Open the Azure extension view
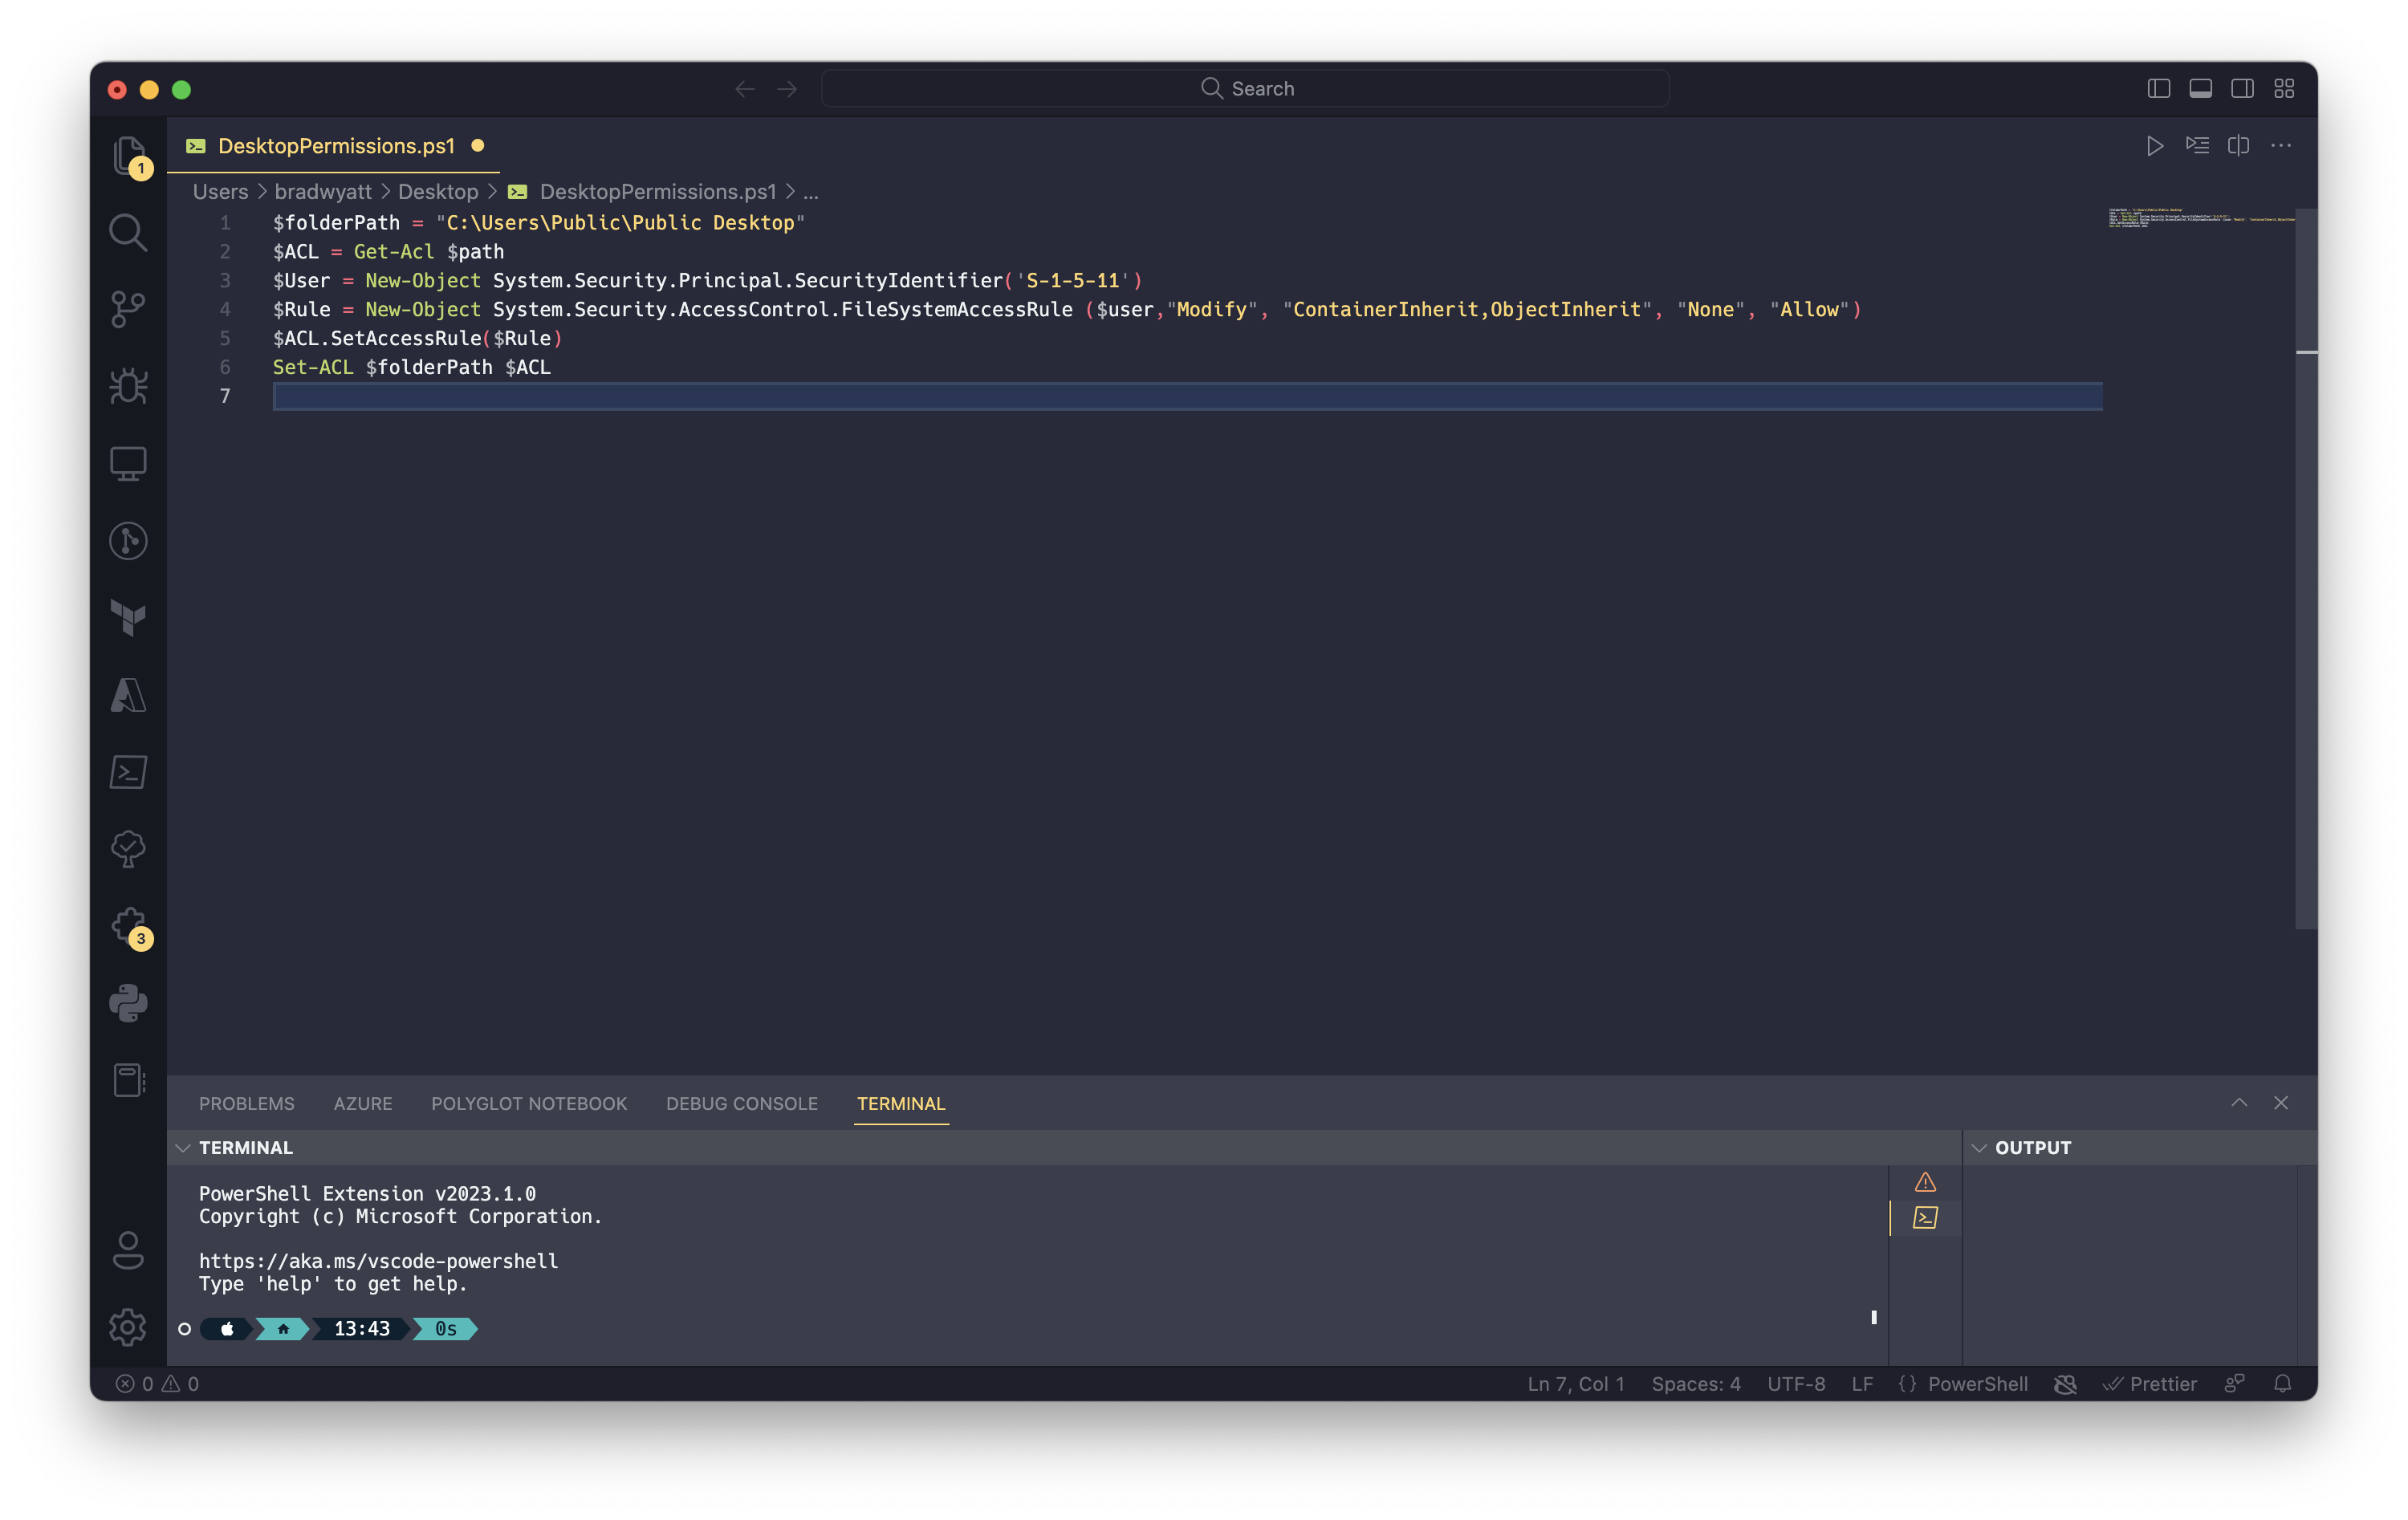2408x1520 pixels. pyautogui.click(x=128, y=695)
